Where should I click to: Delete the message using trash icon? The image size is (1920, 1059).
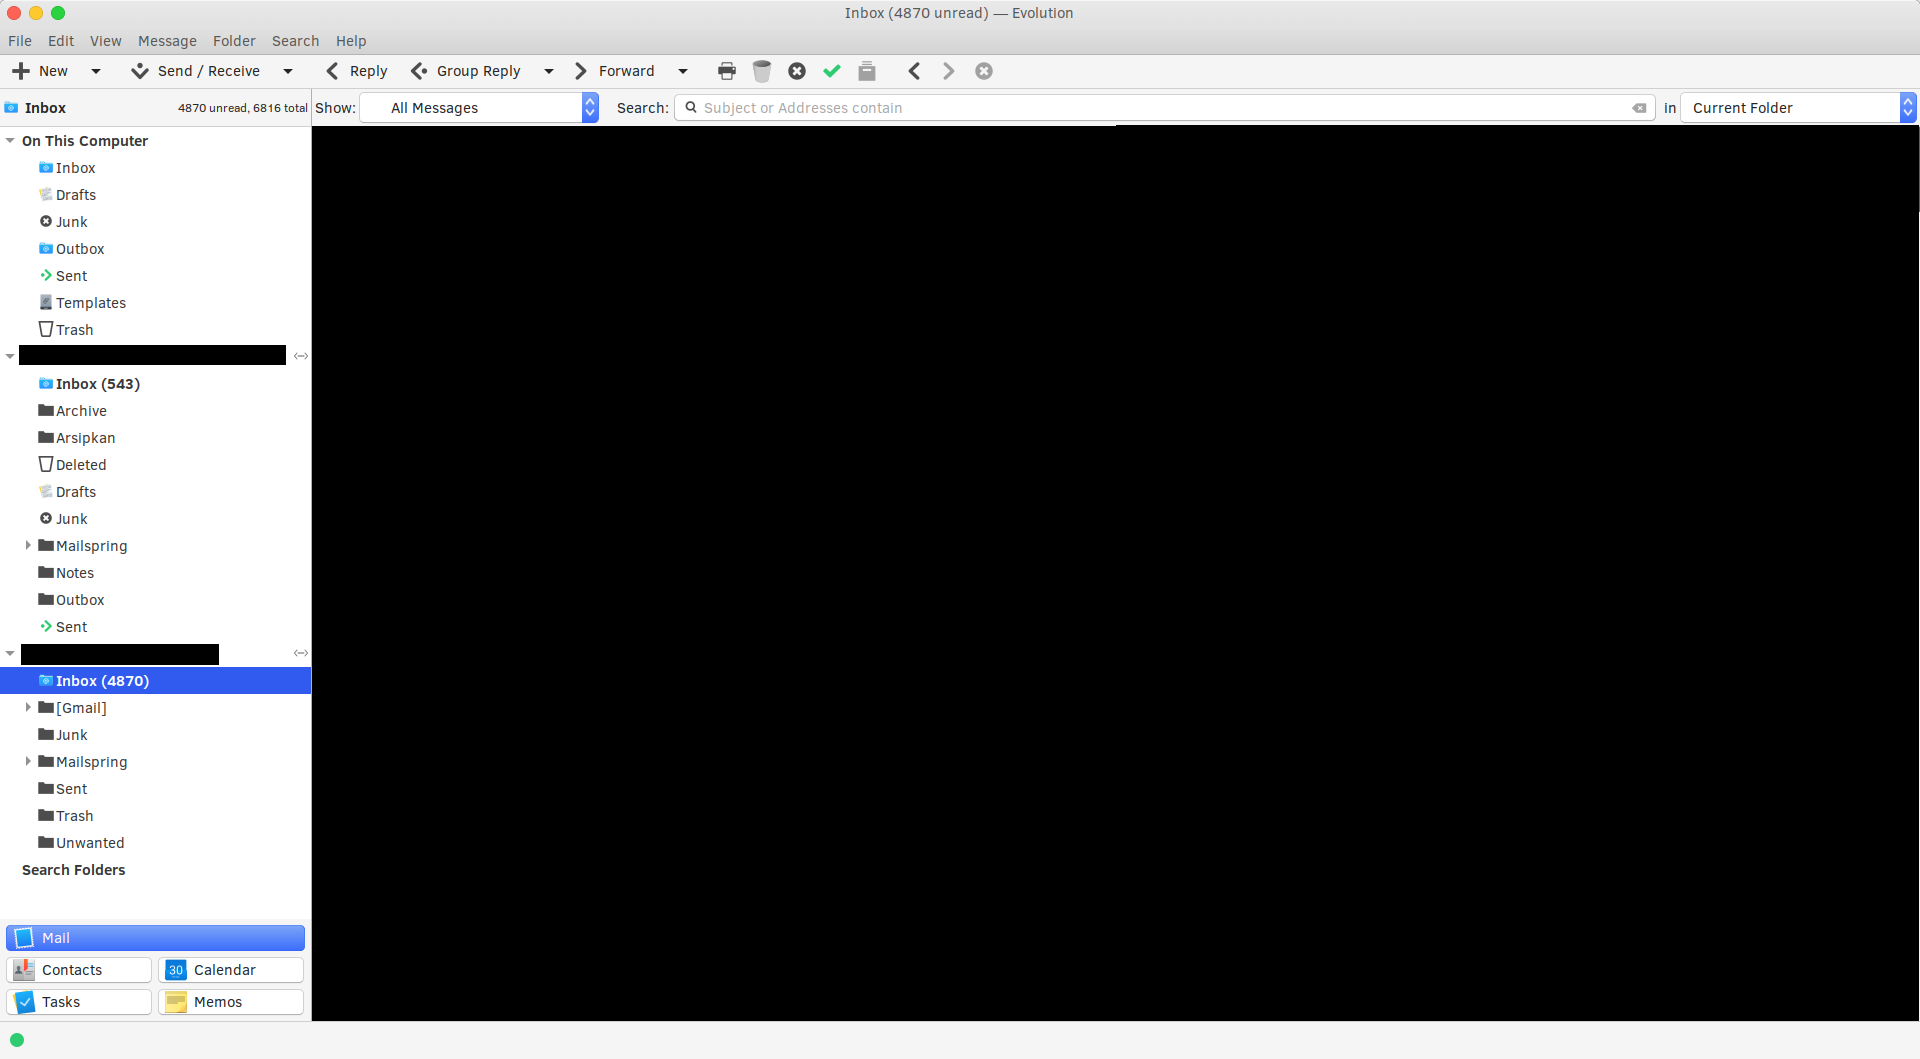tap(762, 71)
